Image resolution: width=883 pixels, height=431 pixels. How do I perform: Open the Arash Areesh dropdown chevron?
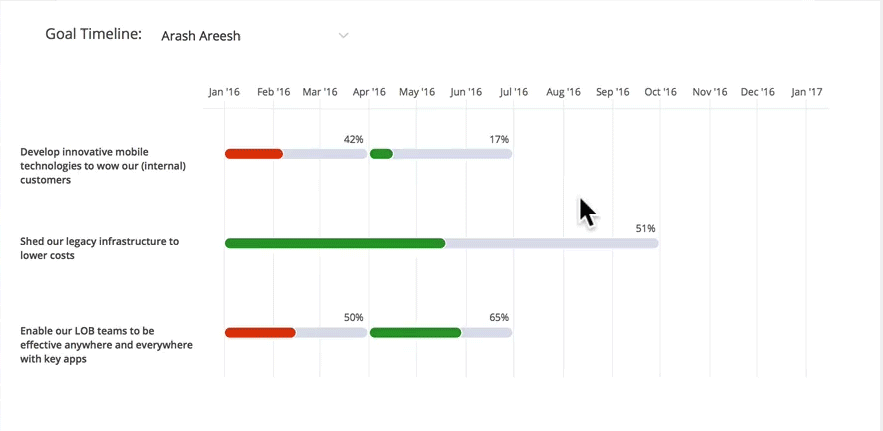(x=343, y=35)
